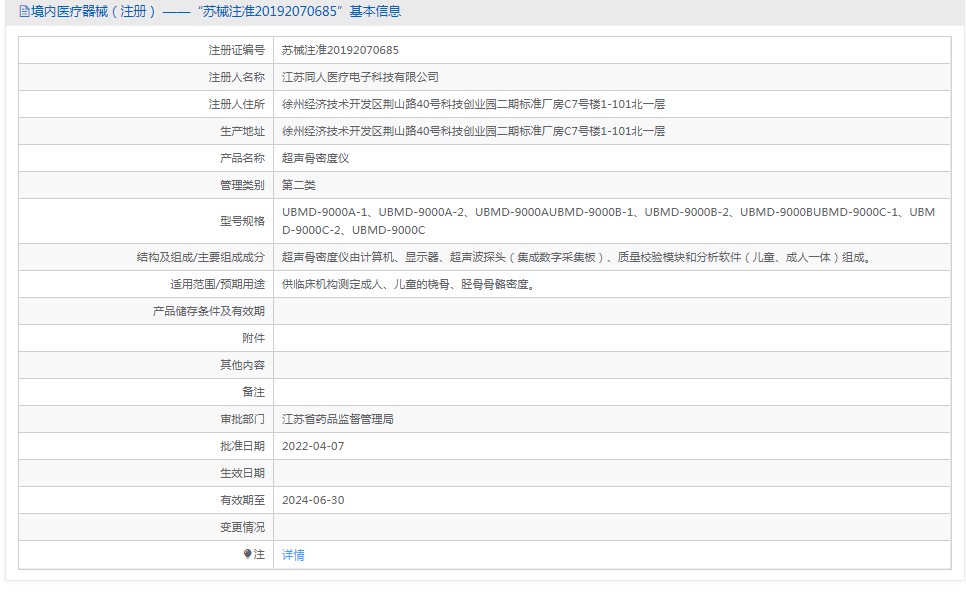Click the 生产地址 label
966x603 pixels.
point(242,131)
